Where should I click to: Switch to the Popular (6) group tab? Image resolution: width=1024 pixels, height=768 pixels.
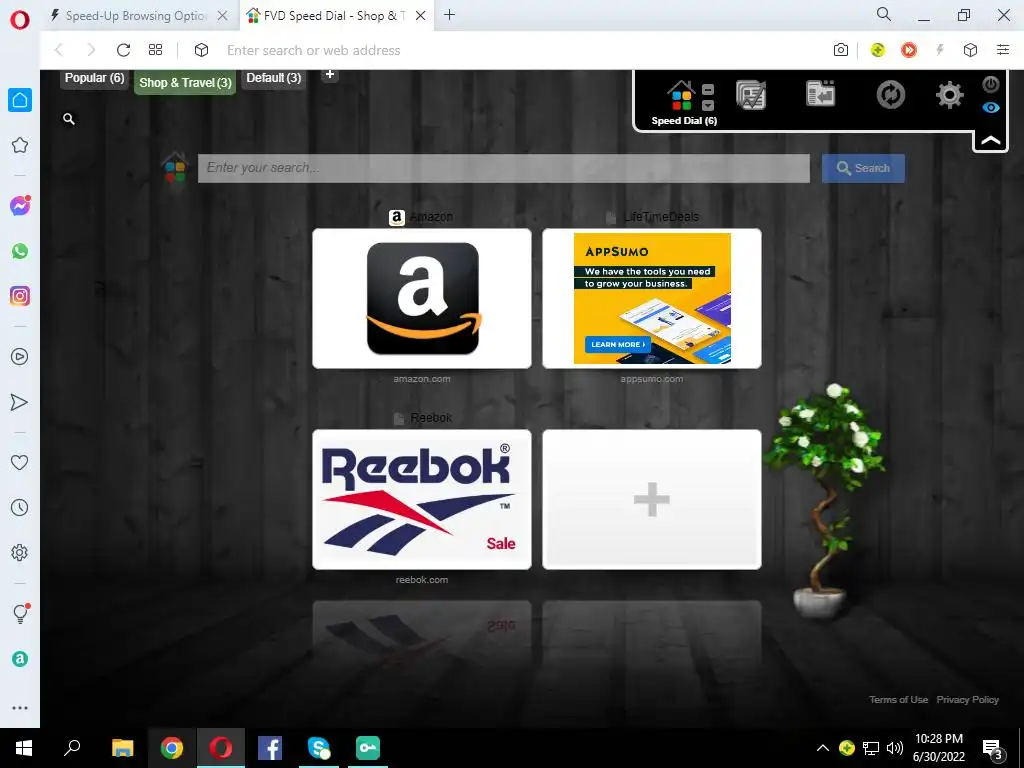[x=94, y=78]
